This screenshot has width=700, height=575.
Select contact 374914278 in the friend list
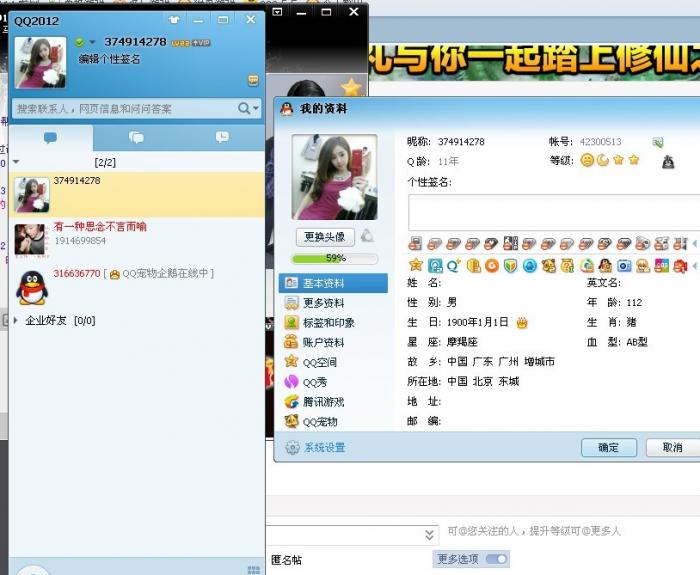(137, 195)
